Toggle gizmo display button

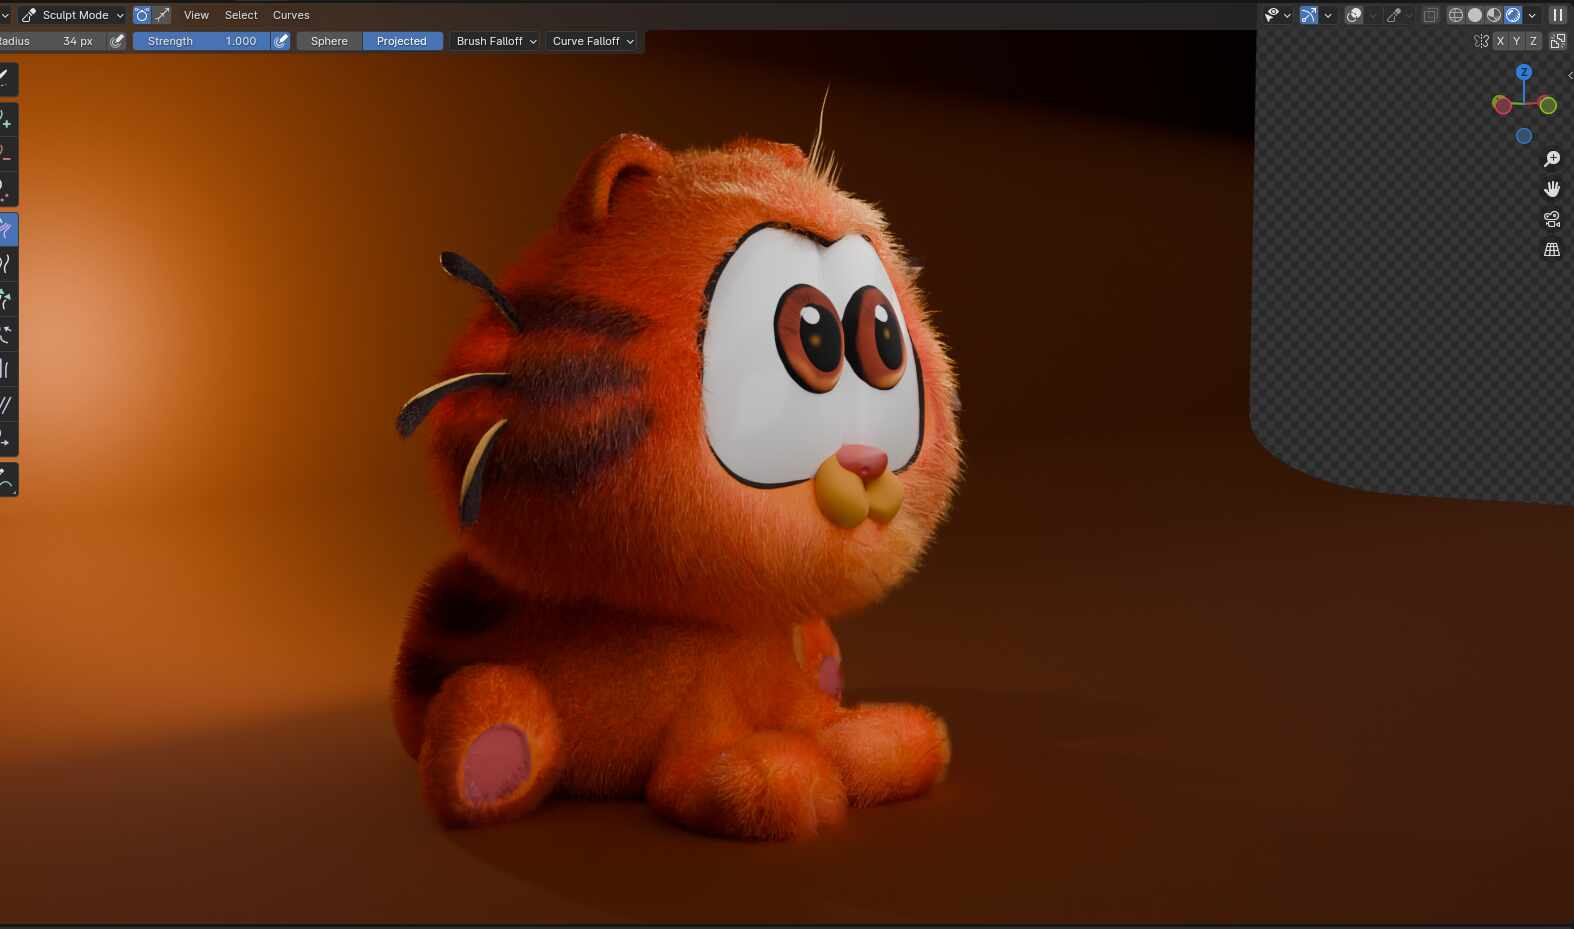[x=1308, y=15]
